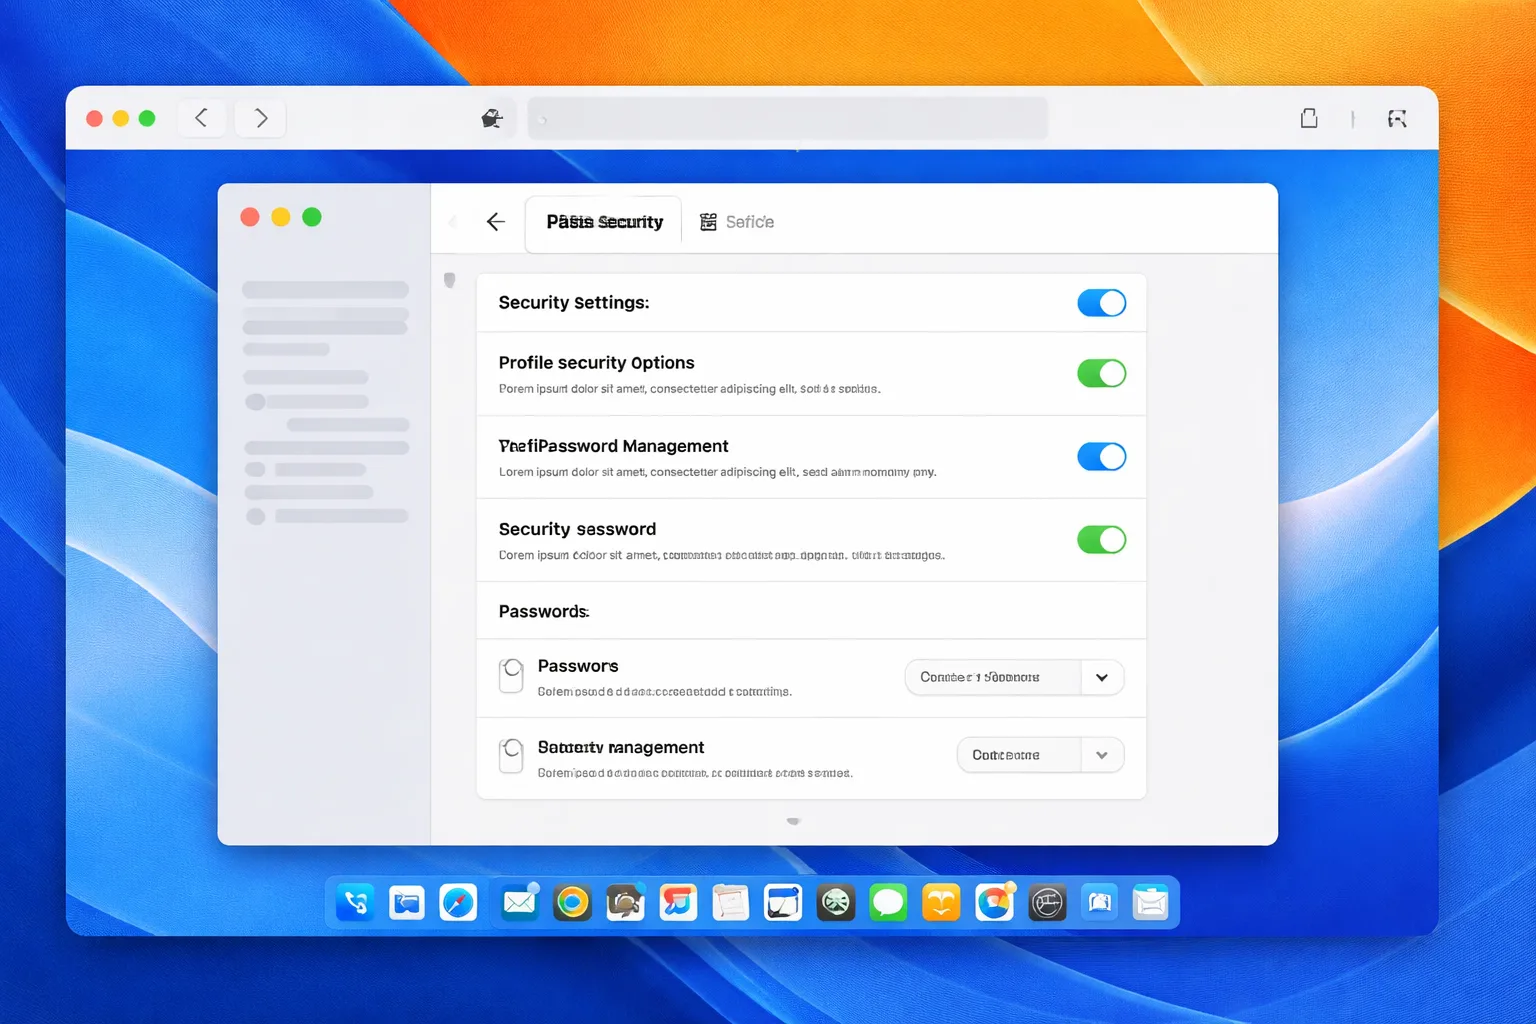Open the orange Books app in the dock
This screenshot has width=1536, height=1024.
pyautogui.click(x=941, y=903)
